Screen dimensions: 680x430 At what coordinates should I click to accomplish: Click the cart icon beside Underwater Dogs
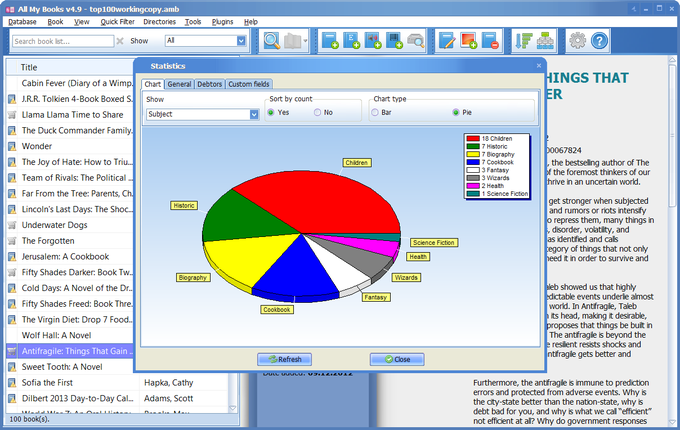(12, 225)
